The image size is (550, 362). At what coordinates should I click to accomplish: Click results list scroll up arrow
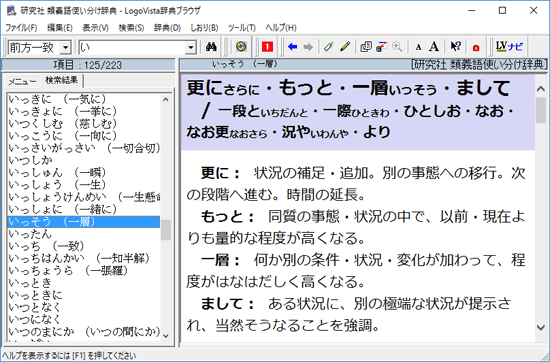pyautogui.click(x=166, y=100)
